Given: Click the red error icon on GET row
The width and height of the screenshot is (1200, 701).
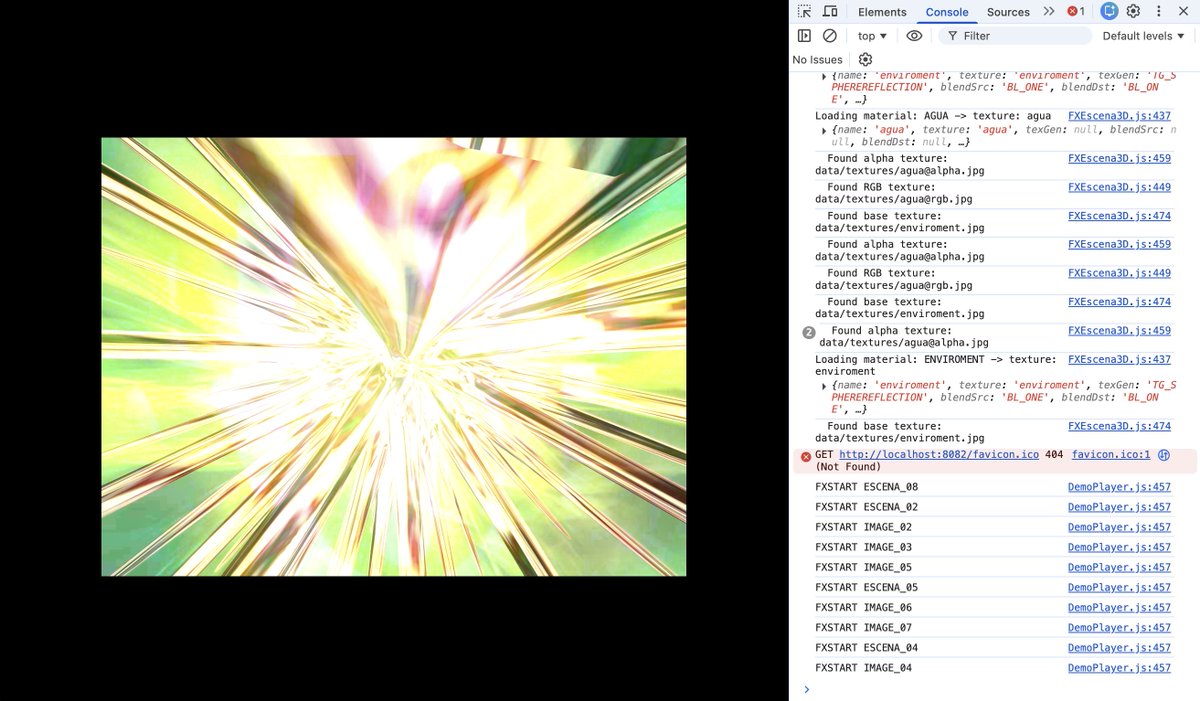Looking at the screenshot, I should 805,456.
